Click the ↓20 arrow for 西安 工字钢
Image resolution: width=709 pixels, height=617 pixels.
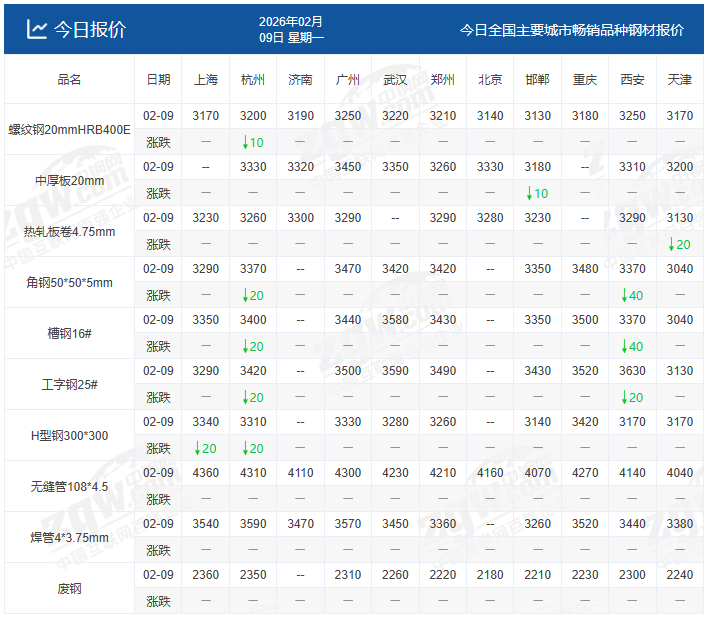coord(632,397)
